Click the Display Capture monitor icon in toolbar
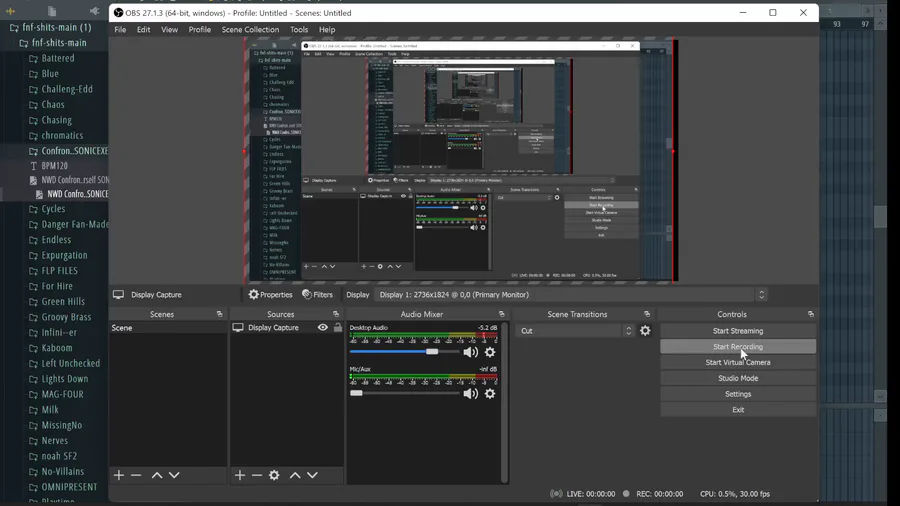 118,294
